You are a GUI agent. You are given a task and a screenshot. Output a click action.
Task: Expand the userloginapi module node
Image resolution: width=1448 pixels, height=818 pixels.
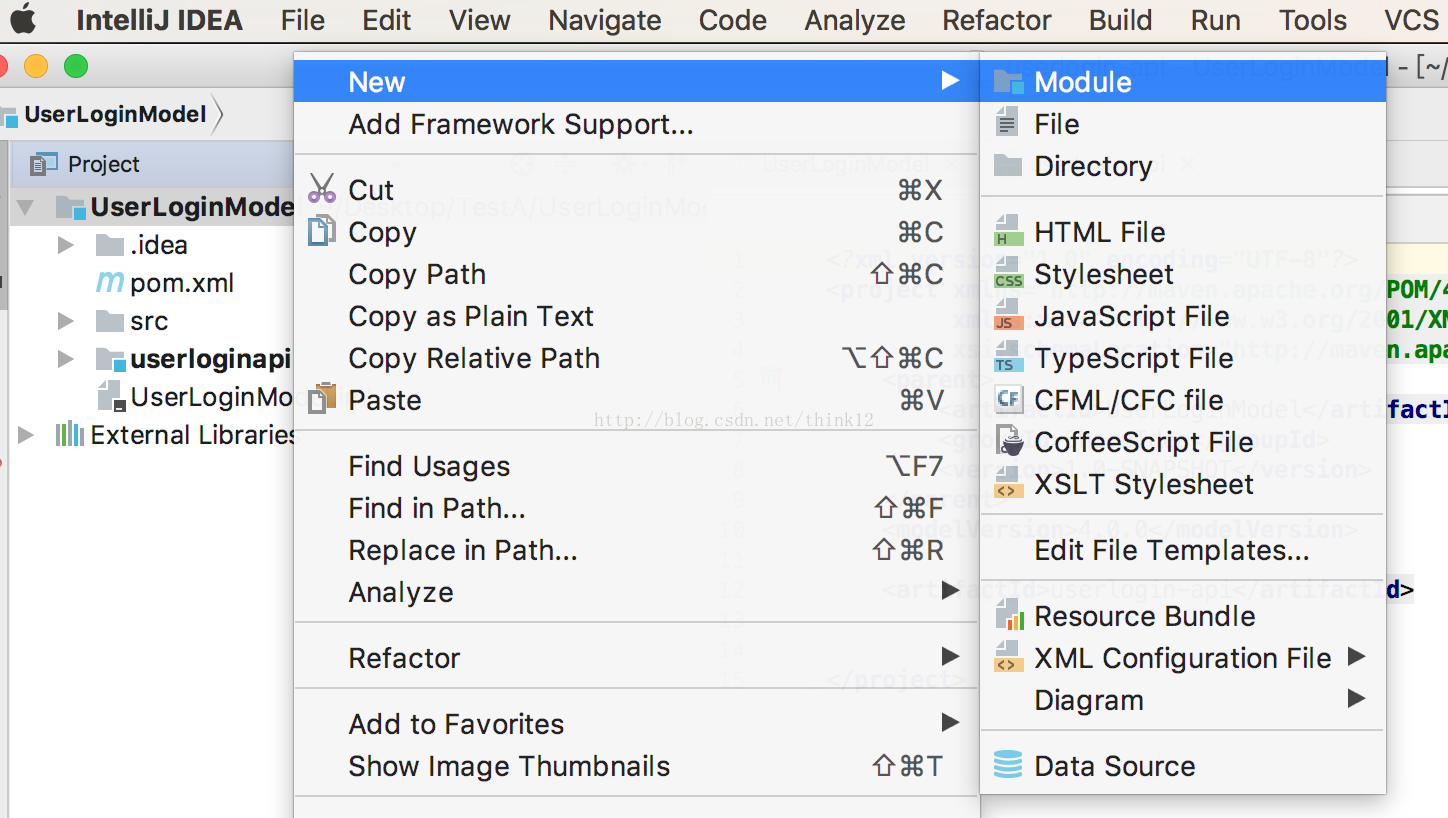click(x=65, y=359)
